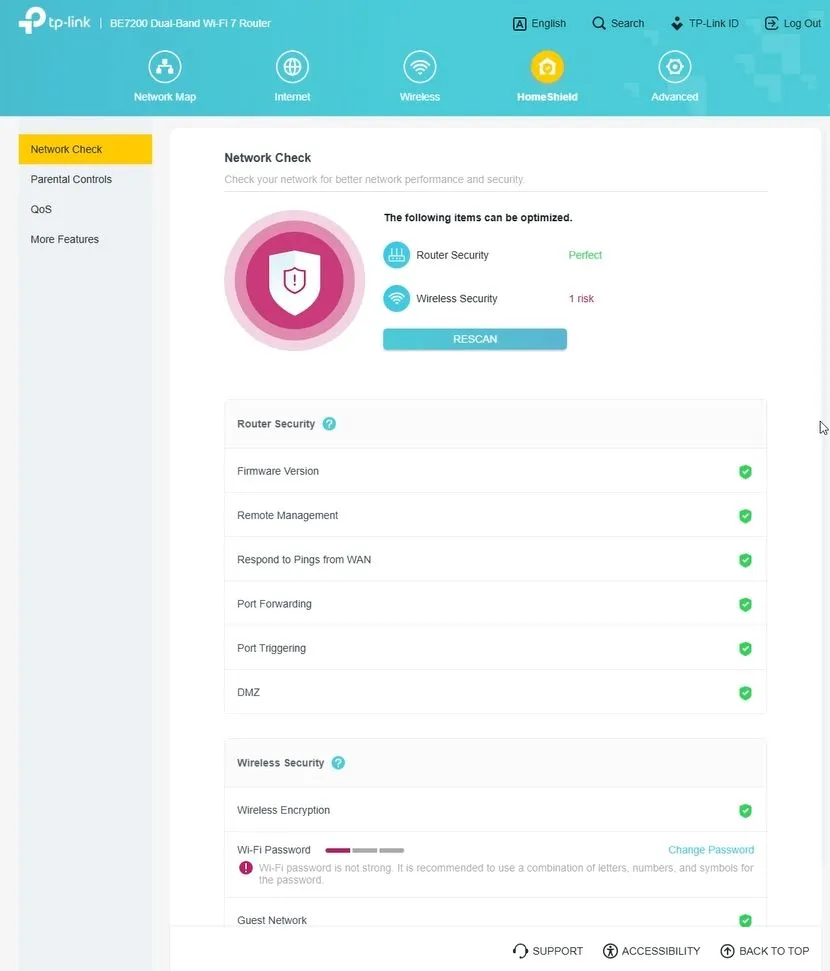Open the Advanced gear icon

tap(675, 68)
